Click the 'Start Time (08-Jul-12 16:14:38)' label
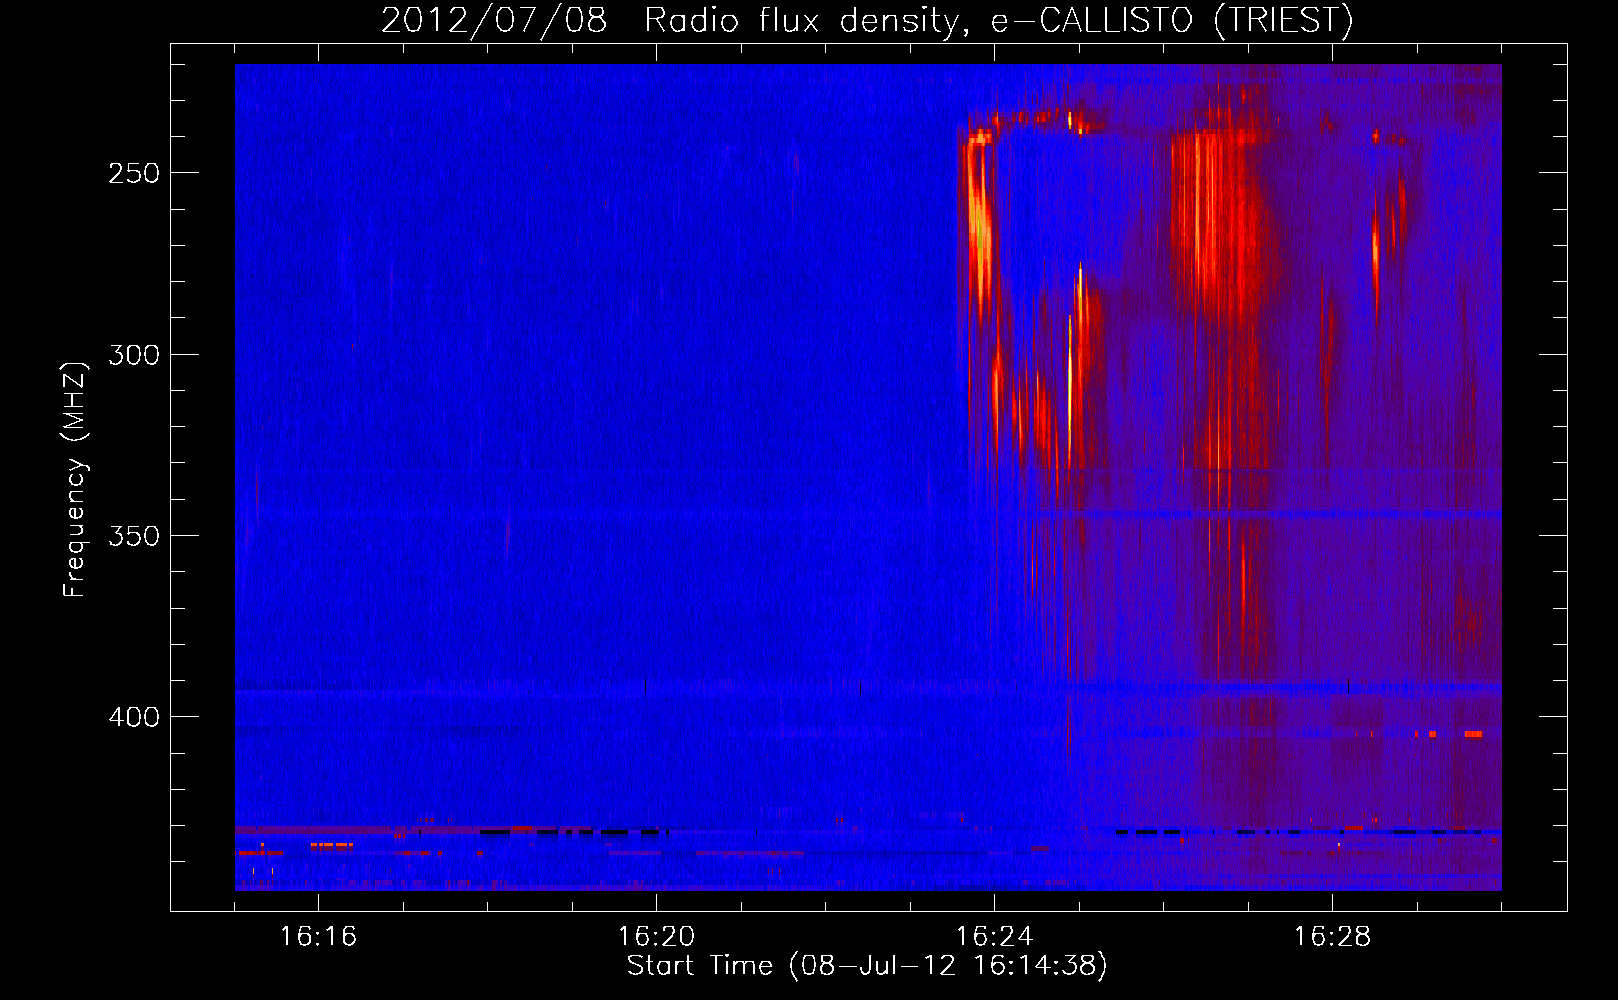Viewport: 1618px width, 1000px height. pyautogui.click(x=867, y=966)
